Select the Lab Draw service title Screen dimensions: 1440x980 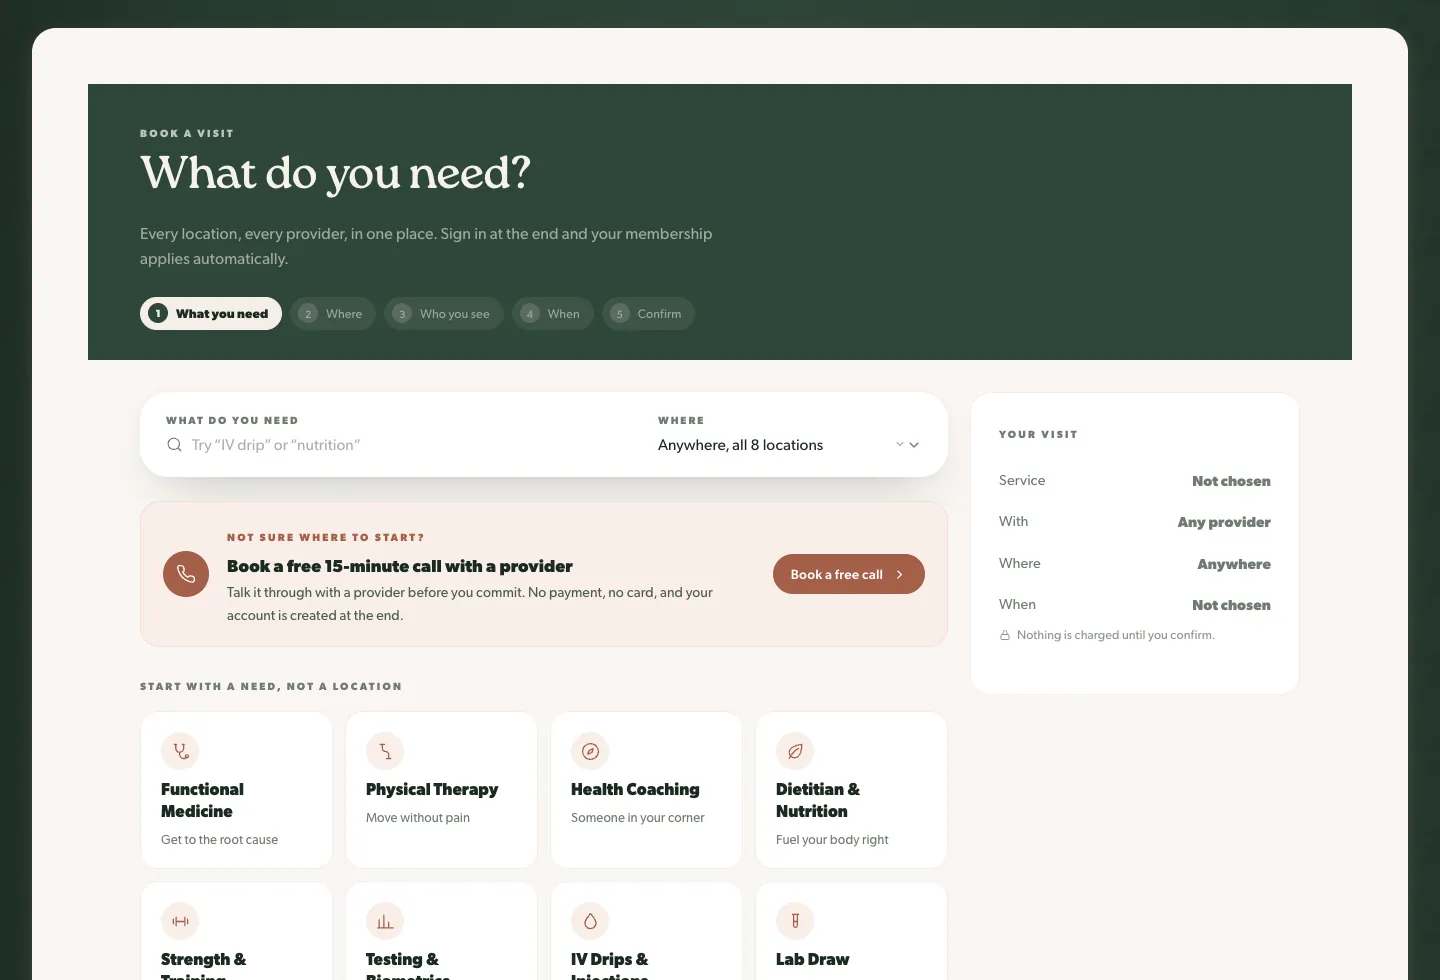click(812, 959)
